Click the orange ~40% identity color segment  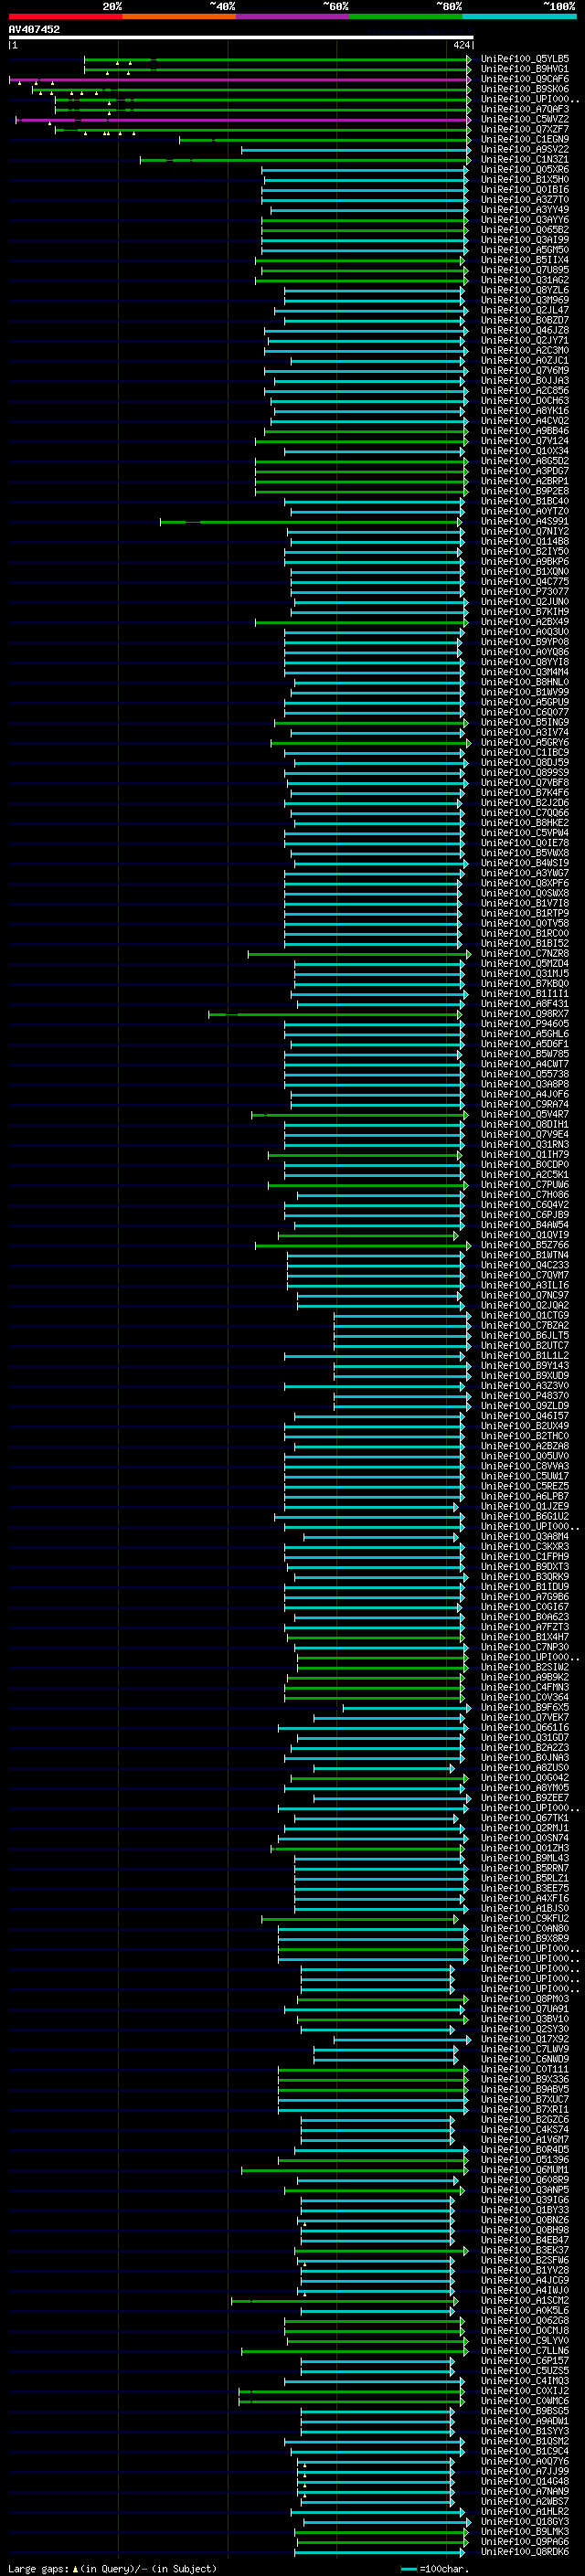179,16
